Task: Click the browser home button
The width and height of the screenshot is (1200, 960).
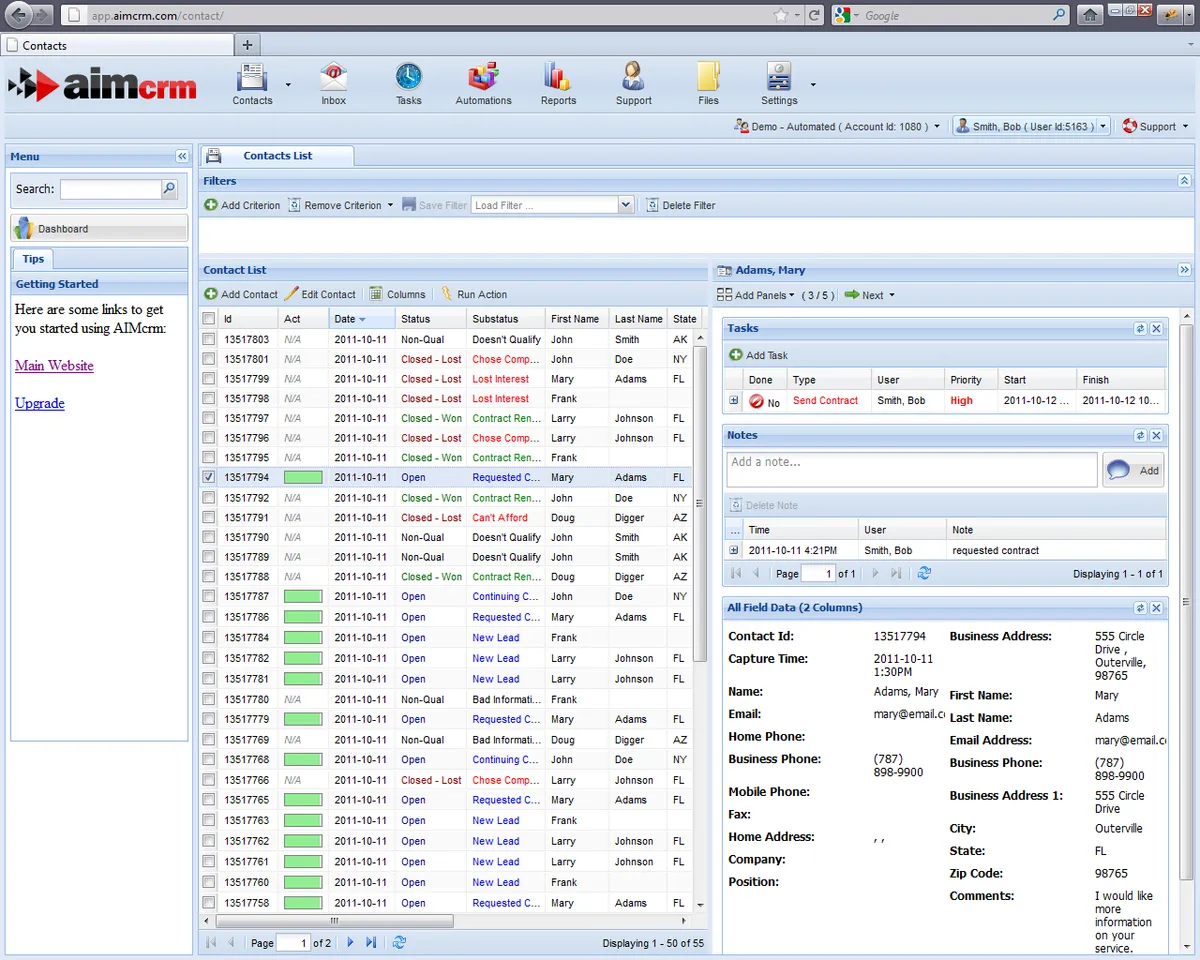Action: point(1090,15)
